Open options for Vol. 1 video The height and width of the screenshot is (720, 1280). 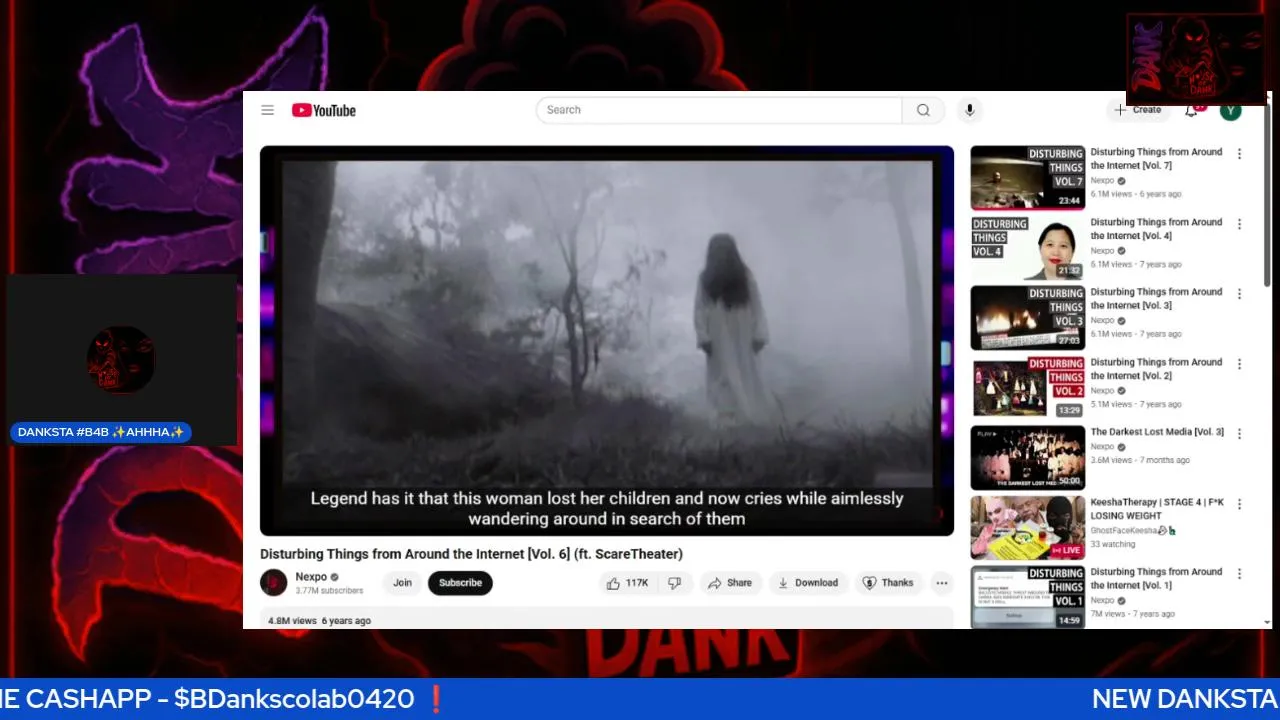(x=1239, y=574)
